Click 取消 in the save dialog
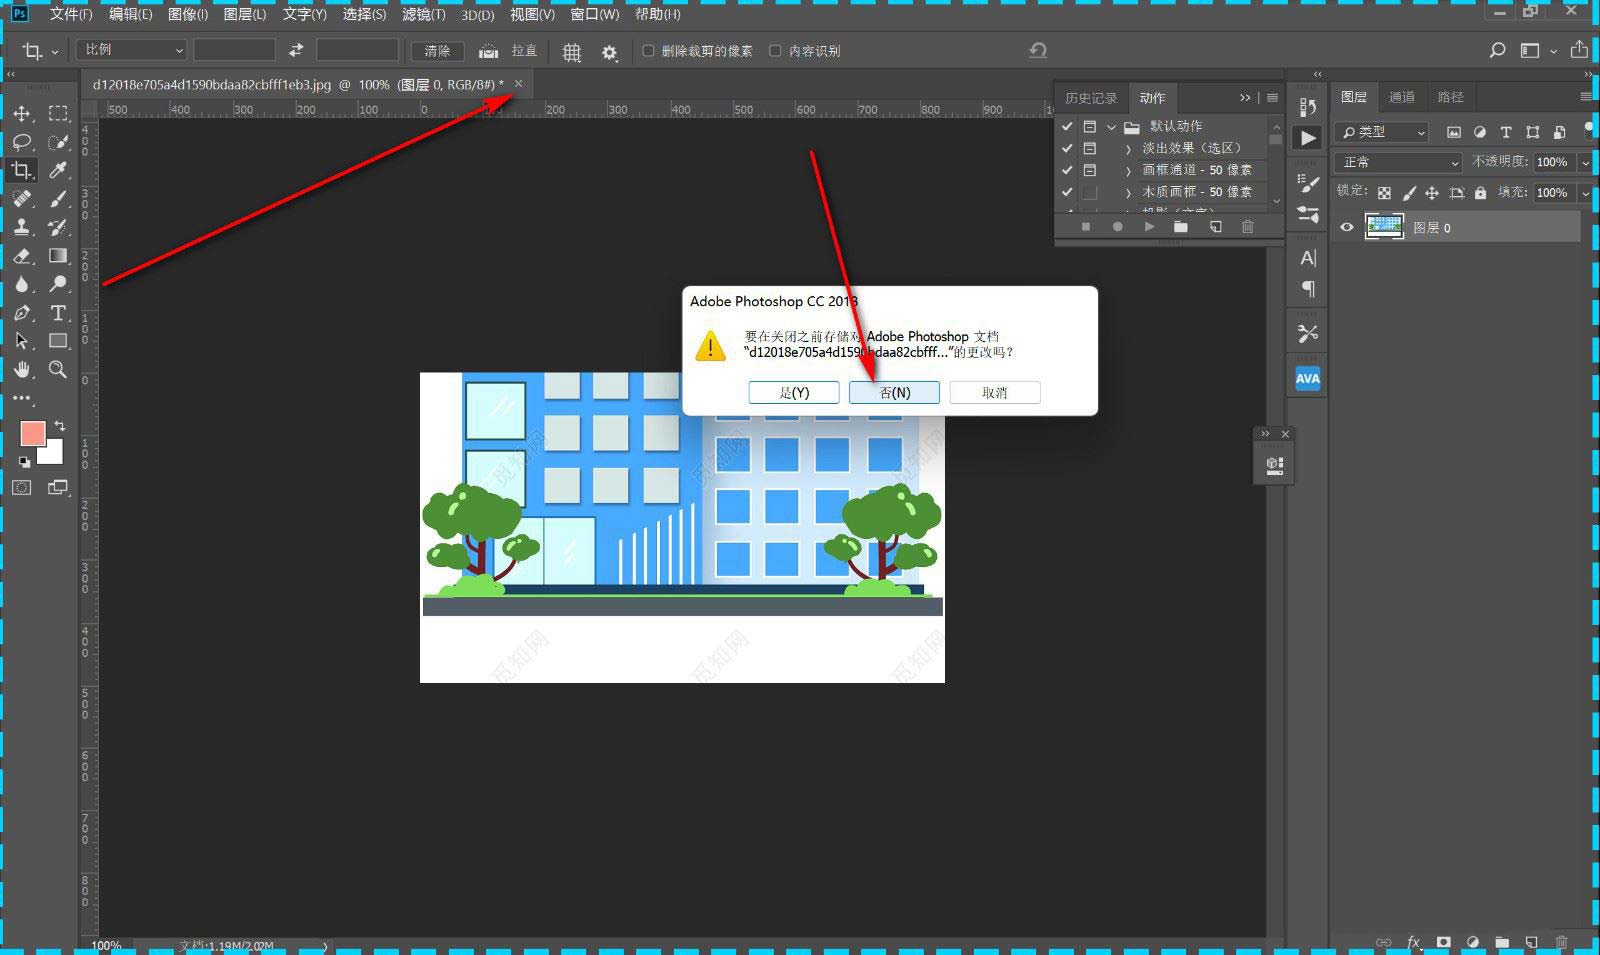 [x=995, y=393]
